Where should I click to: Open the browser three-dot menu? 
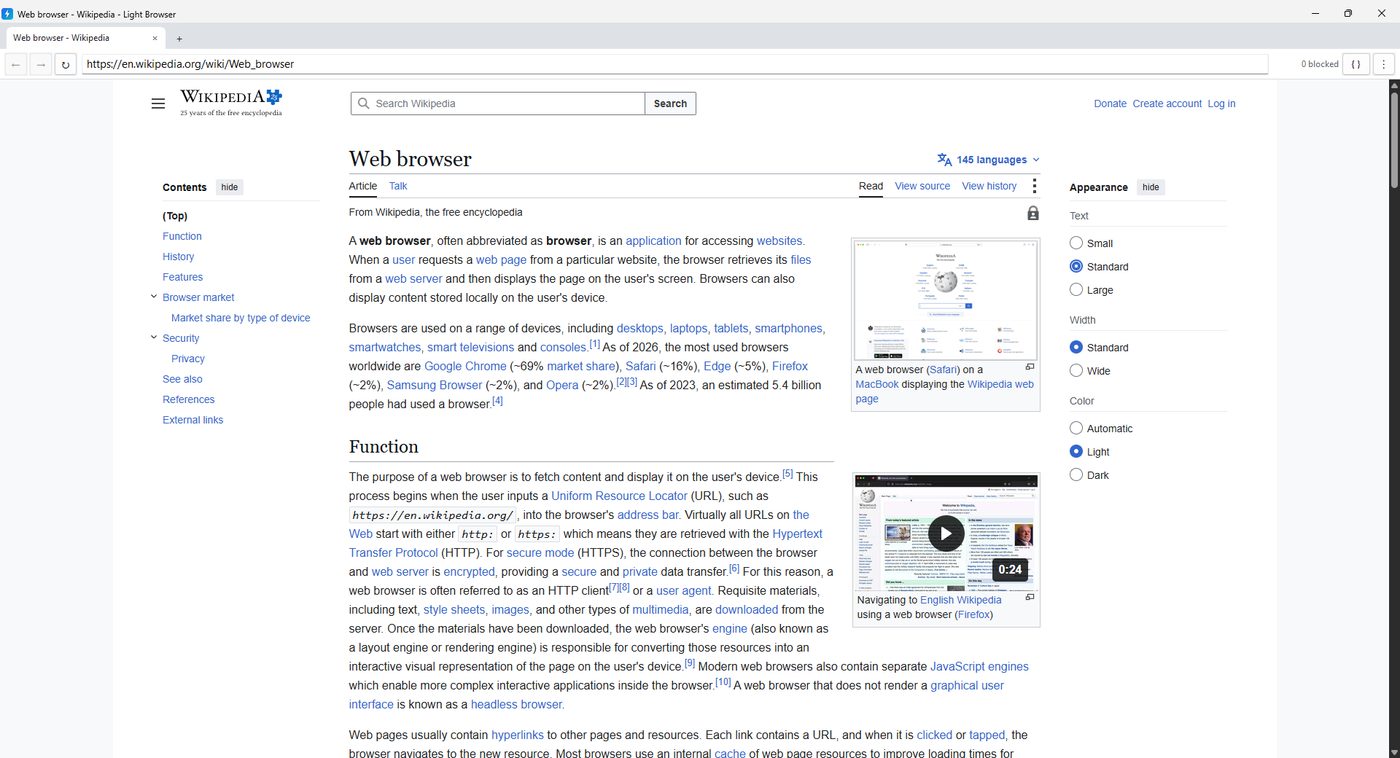pos(1384,64)
